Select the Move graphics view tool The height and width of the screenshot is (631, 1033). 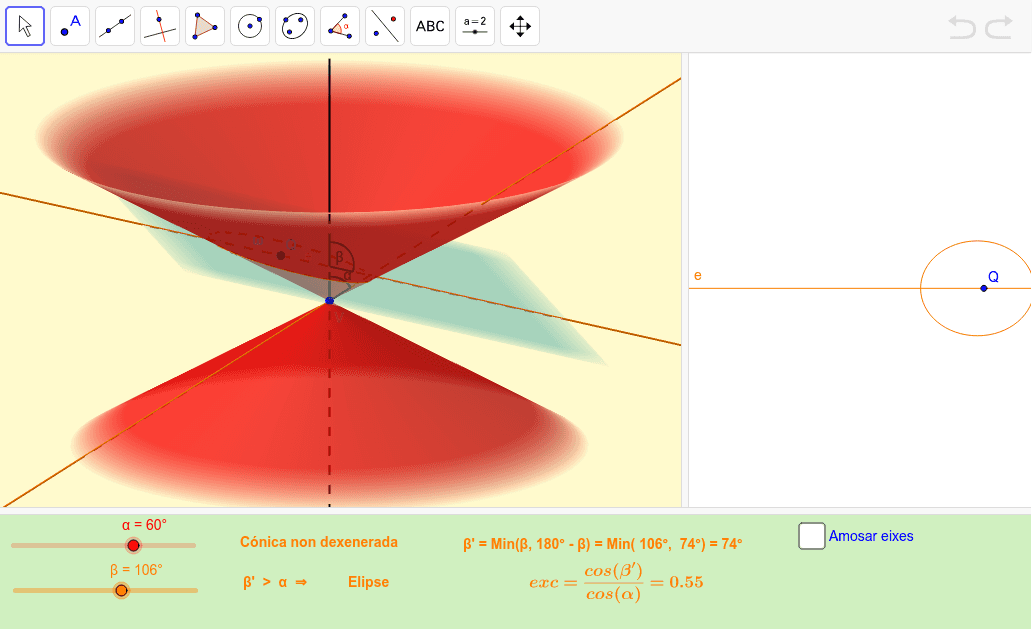click(520, 26)
